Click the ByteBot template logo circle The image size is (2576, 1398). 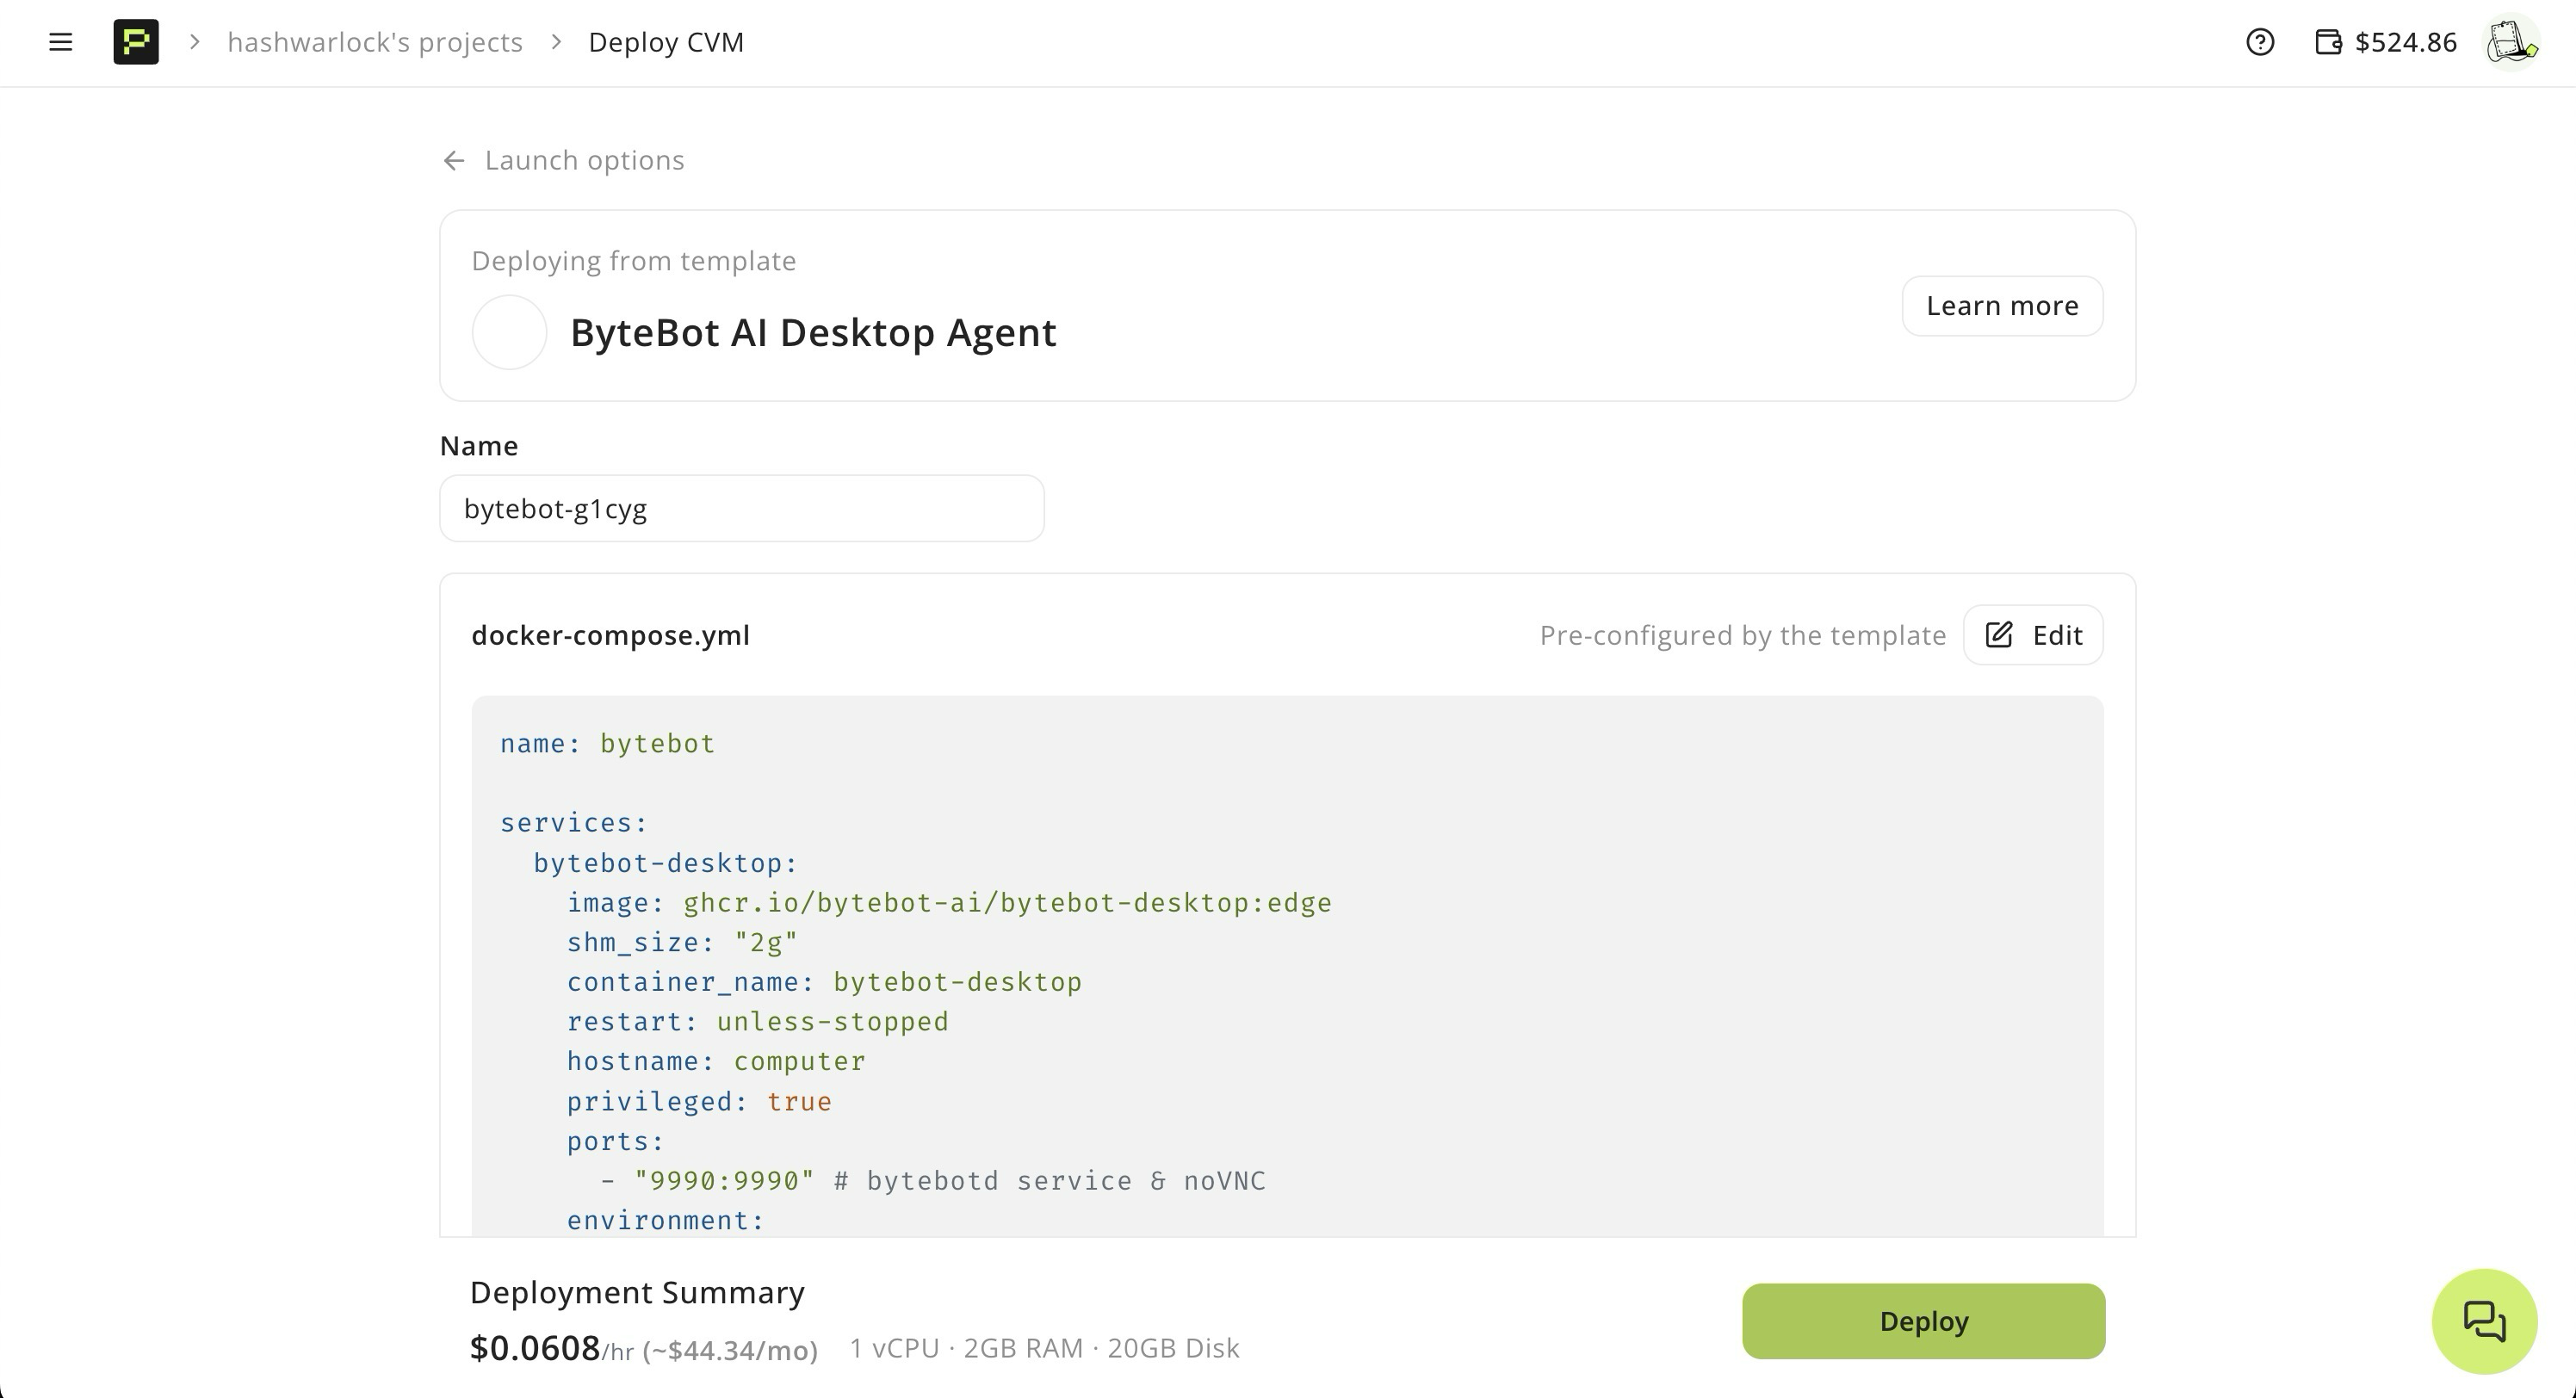point(509,332)
